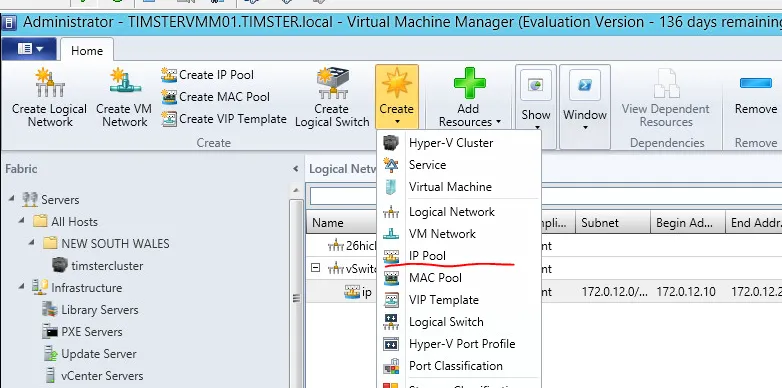Click the Logical Network icon in the dropdown menu
Screen dimensions: 782x388
pos(391,212)
